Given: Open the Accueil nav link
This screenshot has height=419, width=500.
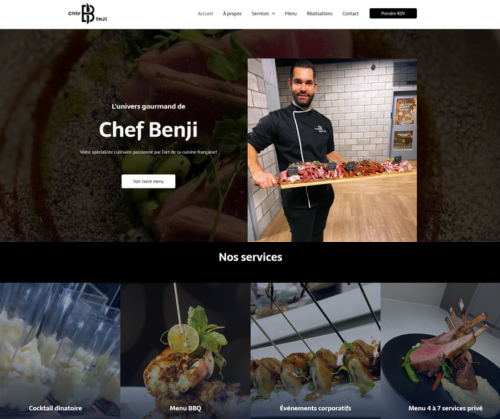Looking at the screenshot, I should [x=205, y=14].
